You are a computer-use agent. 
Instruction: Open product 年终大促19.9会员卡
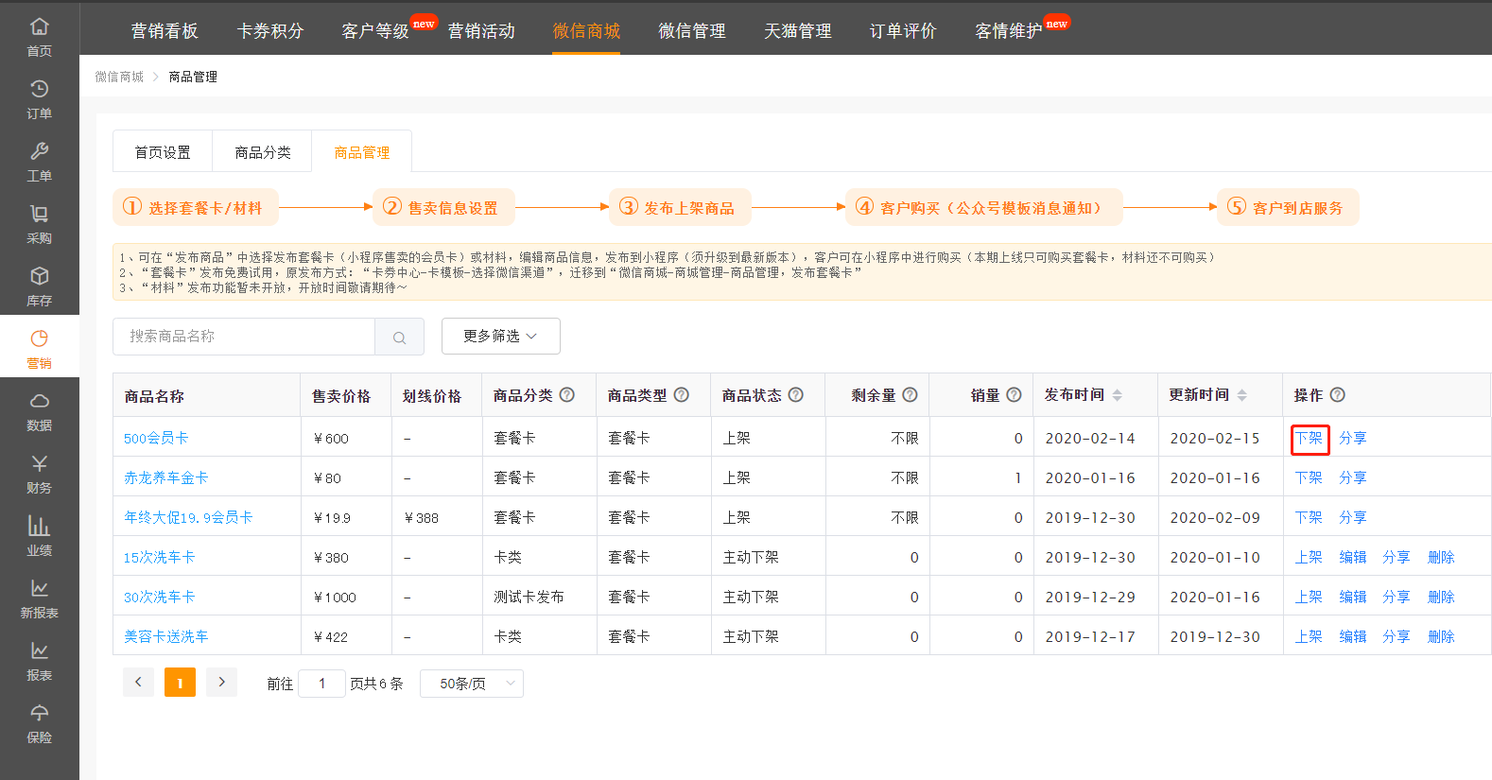tap(188, 517)
